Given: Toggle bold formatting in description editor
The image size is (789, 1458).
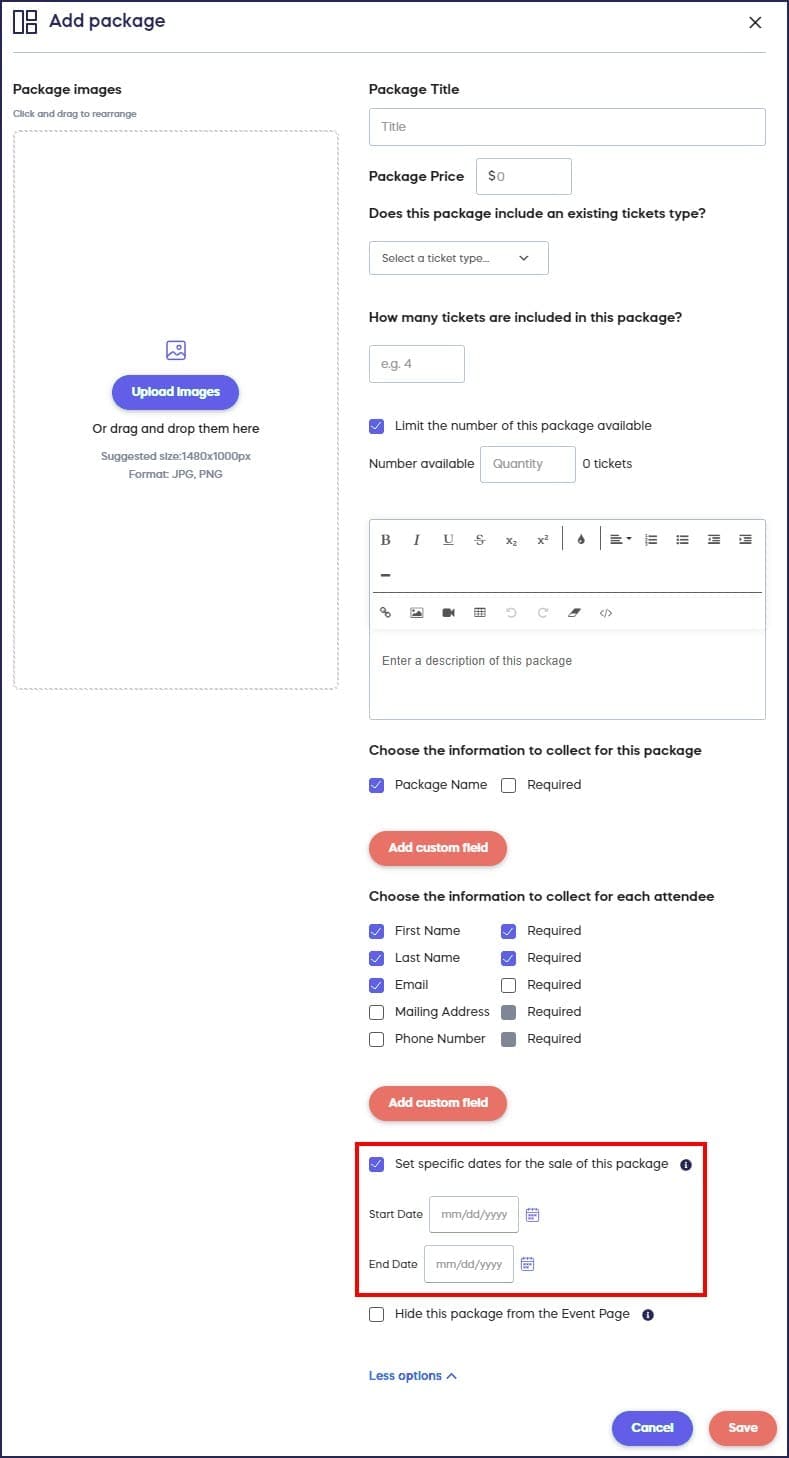Looking at the screenshot, I should 385,540.
